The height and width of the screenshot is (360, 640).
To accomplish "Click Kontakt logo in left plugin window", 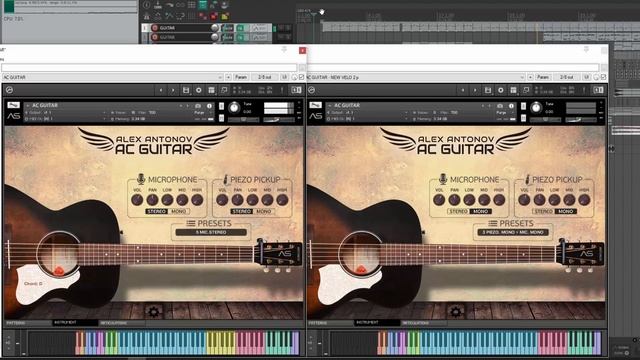I will pyautogui.click(x=9, y=90).
